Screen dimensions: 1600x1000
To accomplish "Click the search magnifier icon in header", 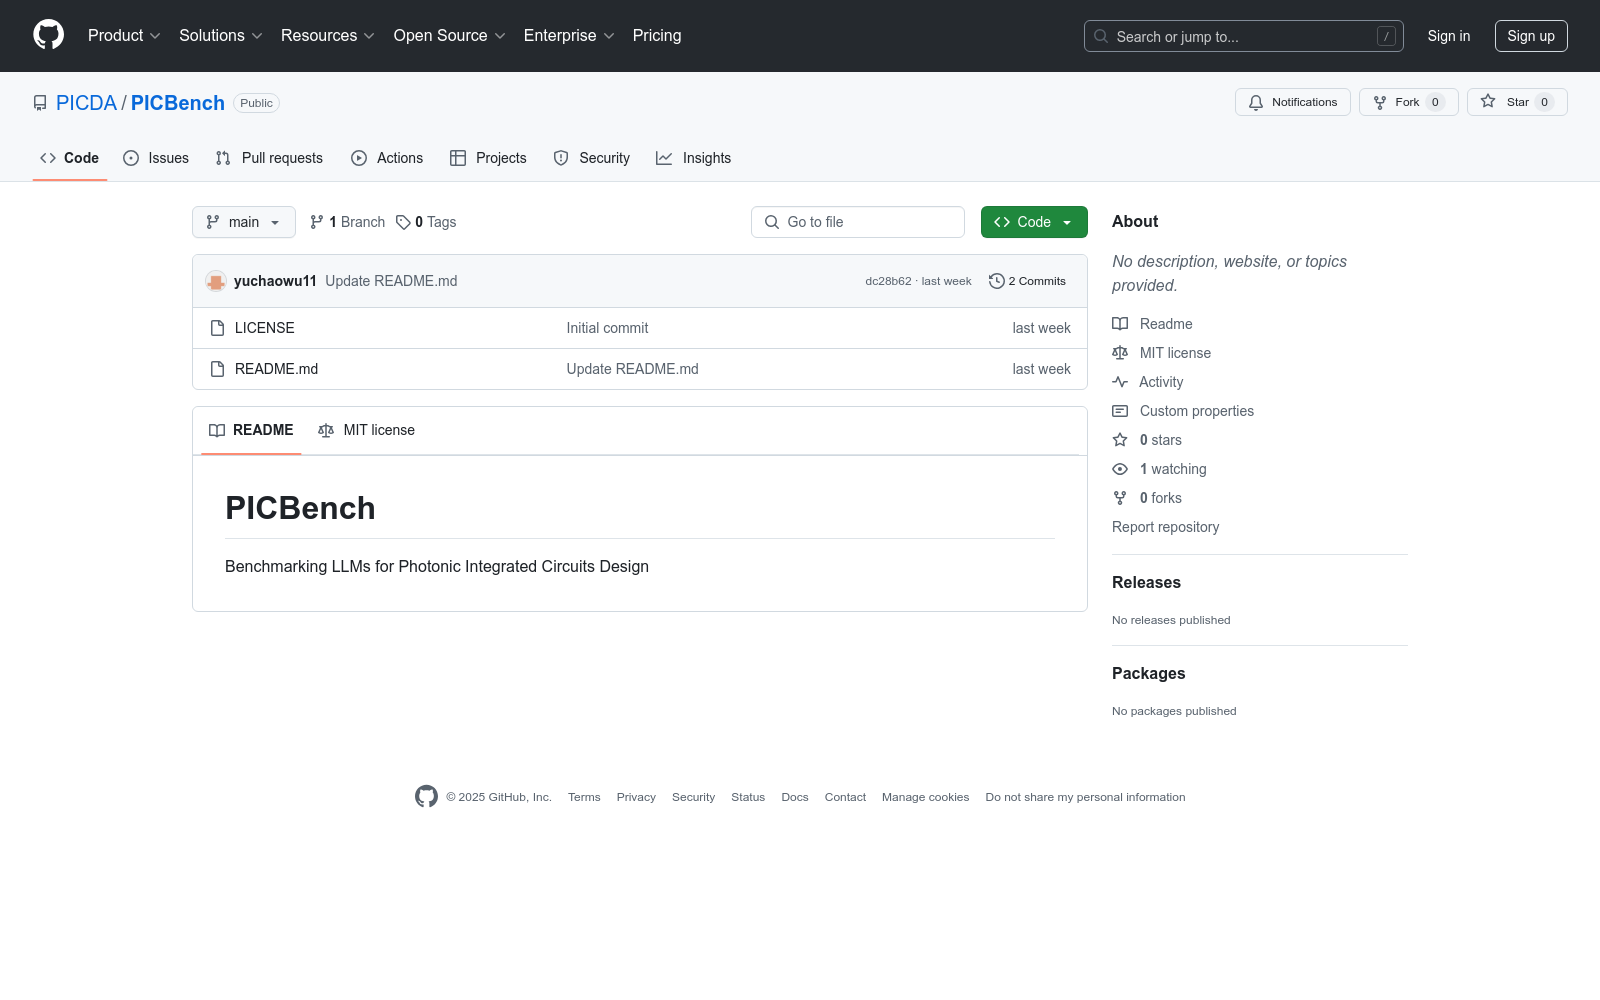I will click(1101, 36).
